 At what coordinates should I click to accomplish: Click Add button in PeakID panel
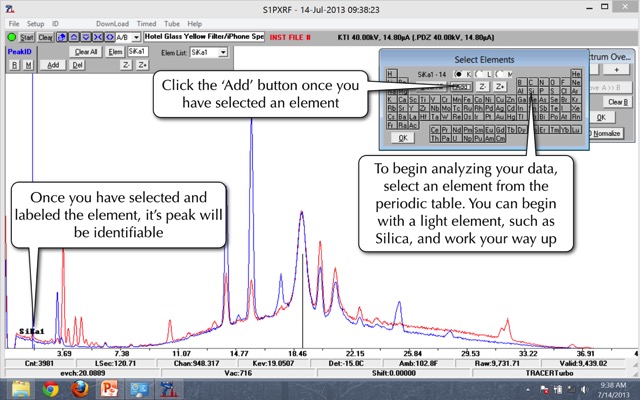click(x=53, y=64)
